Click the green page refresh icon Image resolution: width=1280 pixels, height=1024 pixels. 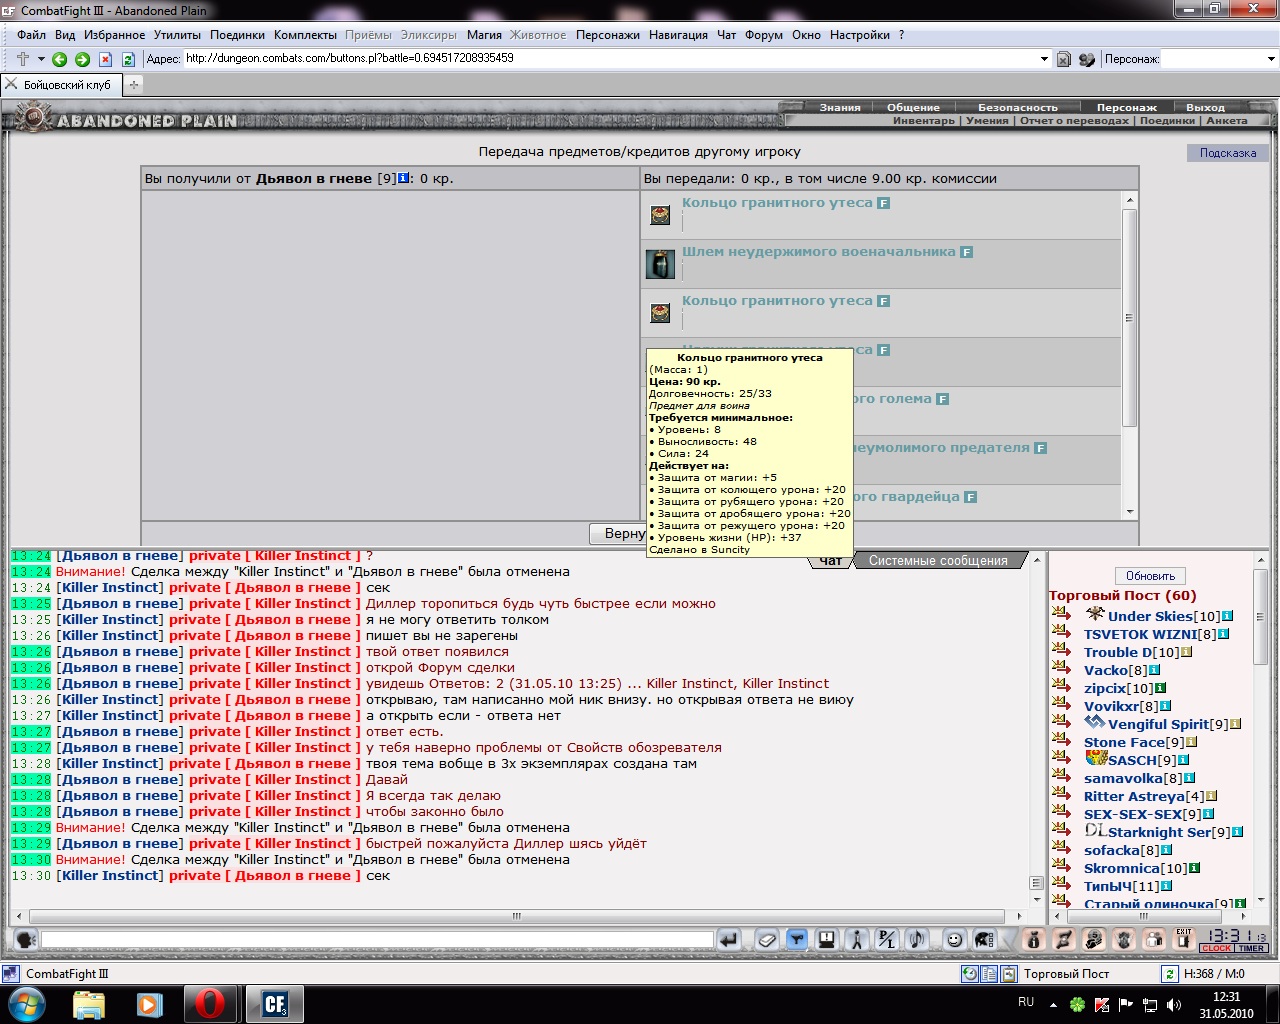point(128,59)
